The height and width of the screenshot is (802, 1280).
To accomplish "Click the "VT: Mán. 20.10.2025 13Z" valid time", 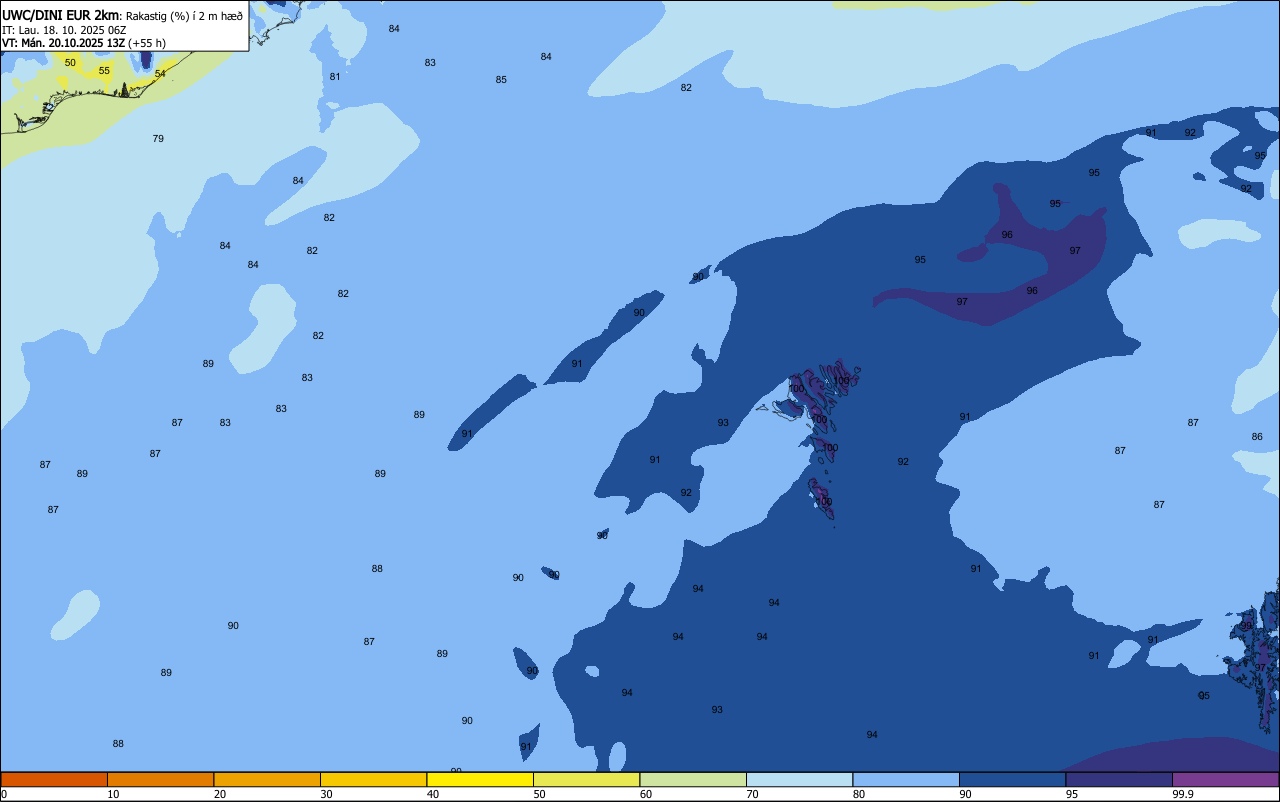I will (x=63, y=43).
